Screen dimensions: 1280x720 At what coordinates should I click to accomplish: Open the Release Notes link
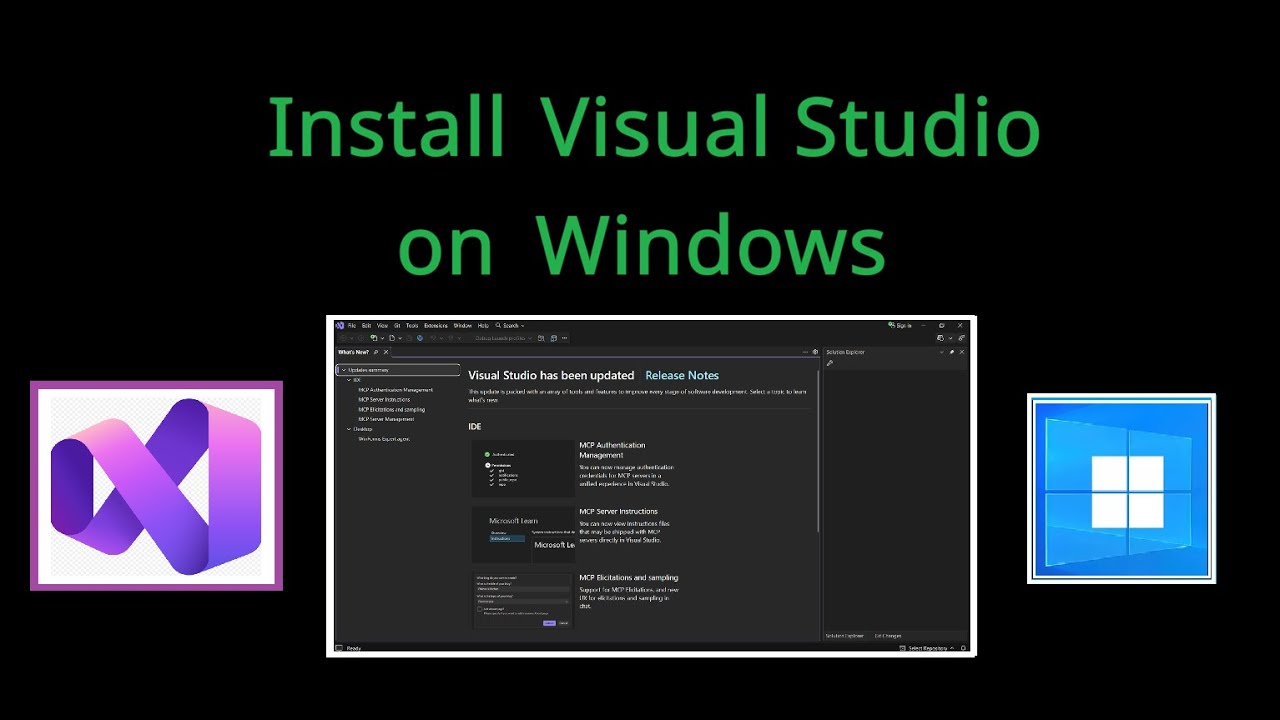coord(682,375)
